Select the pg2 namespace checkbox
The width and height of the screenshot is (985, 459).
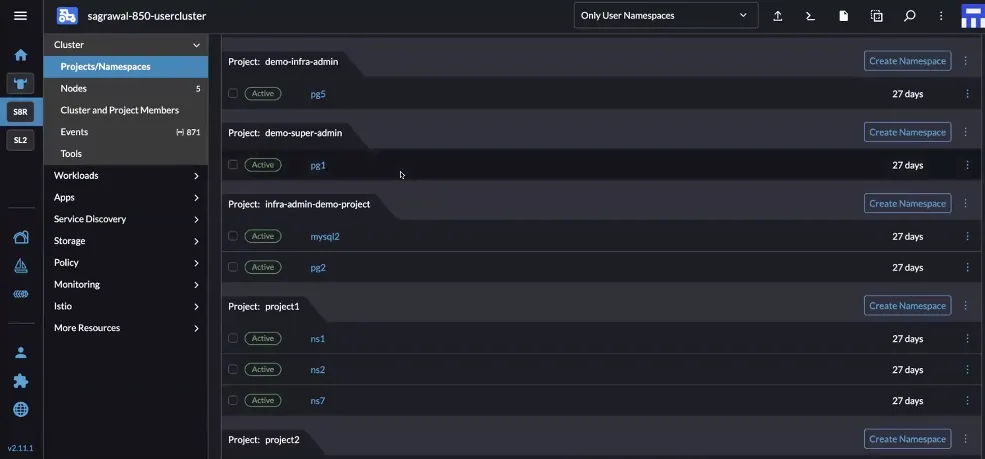233,267
